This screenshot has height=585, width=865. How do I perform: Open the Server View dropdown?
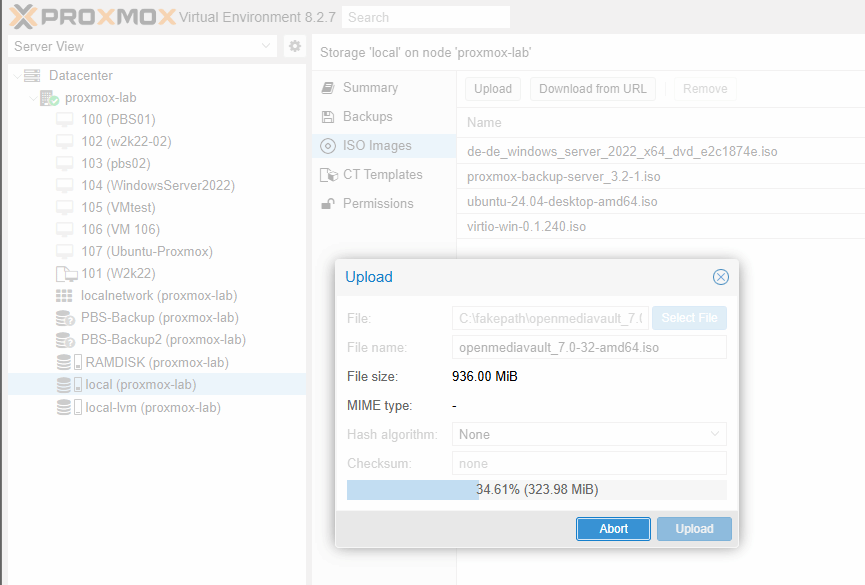266,46
